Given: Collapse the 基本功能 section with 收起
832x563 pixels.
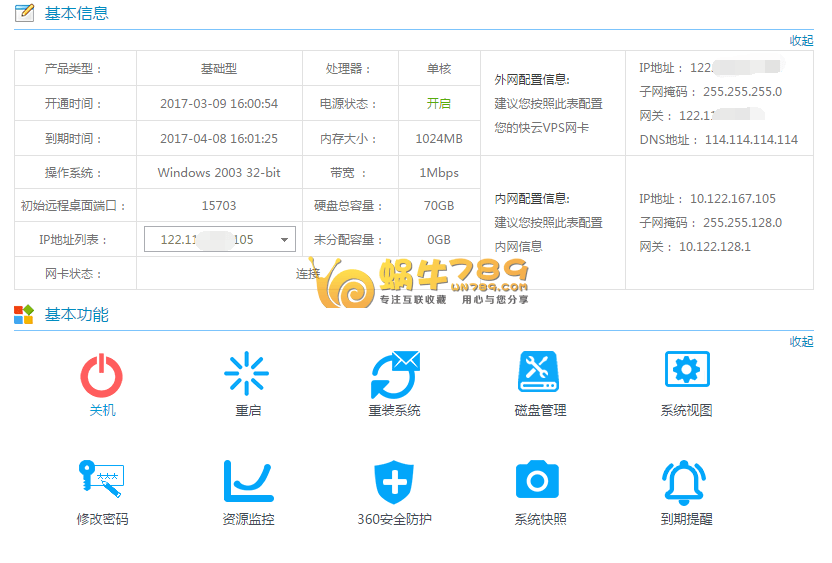Looking at the screenshot, I should (801, 341).
